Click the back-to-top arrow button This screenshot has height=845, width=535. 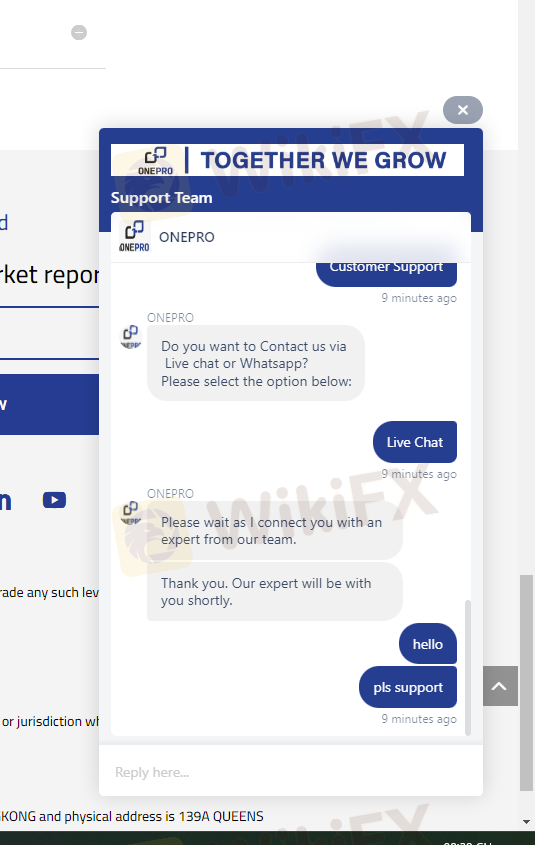pyautogui.click(x=500, y=685)
